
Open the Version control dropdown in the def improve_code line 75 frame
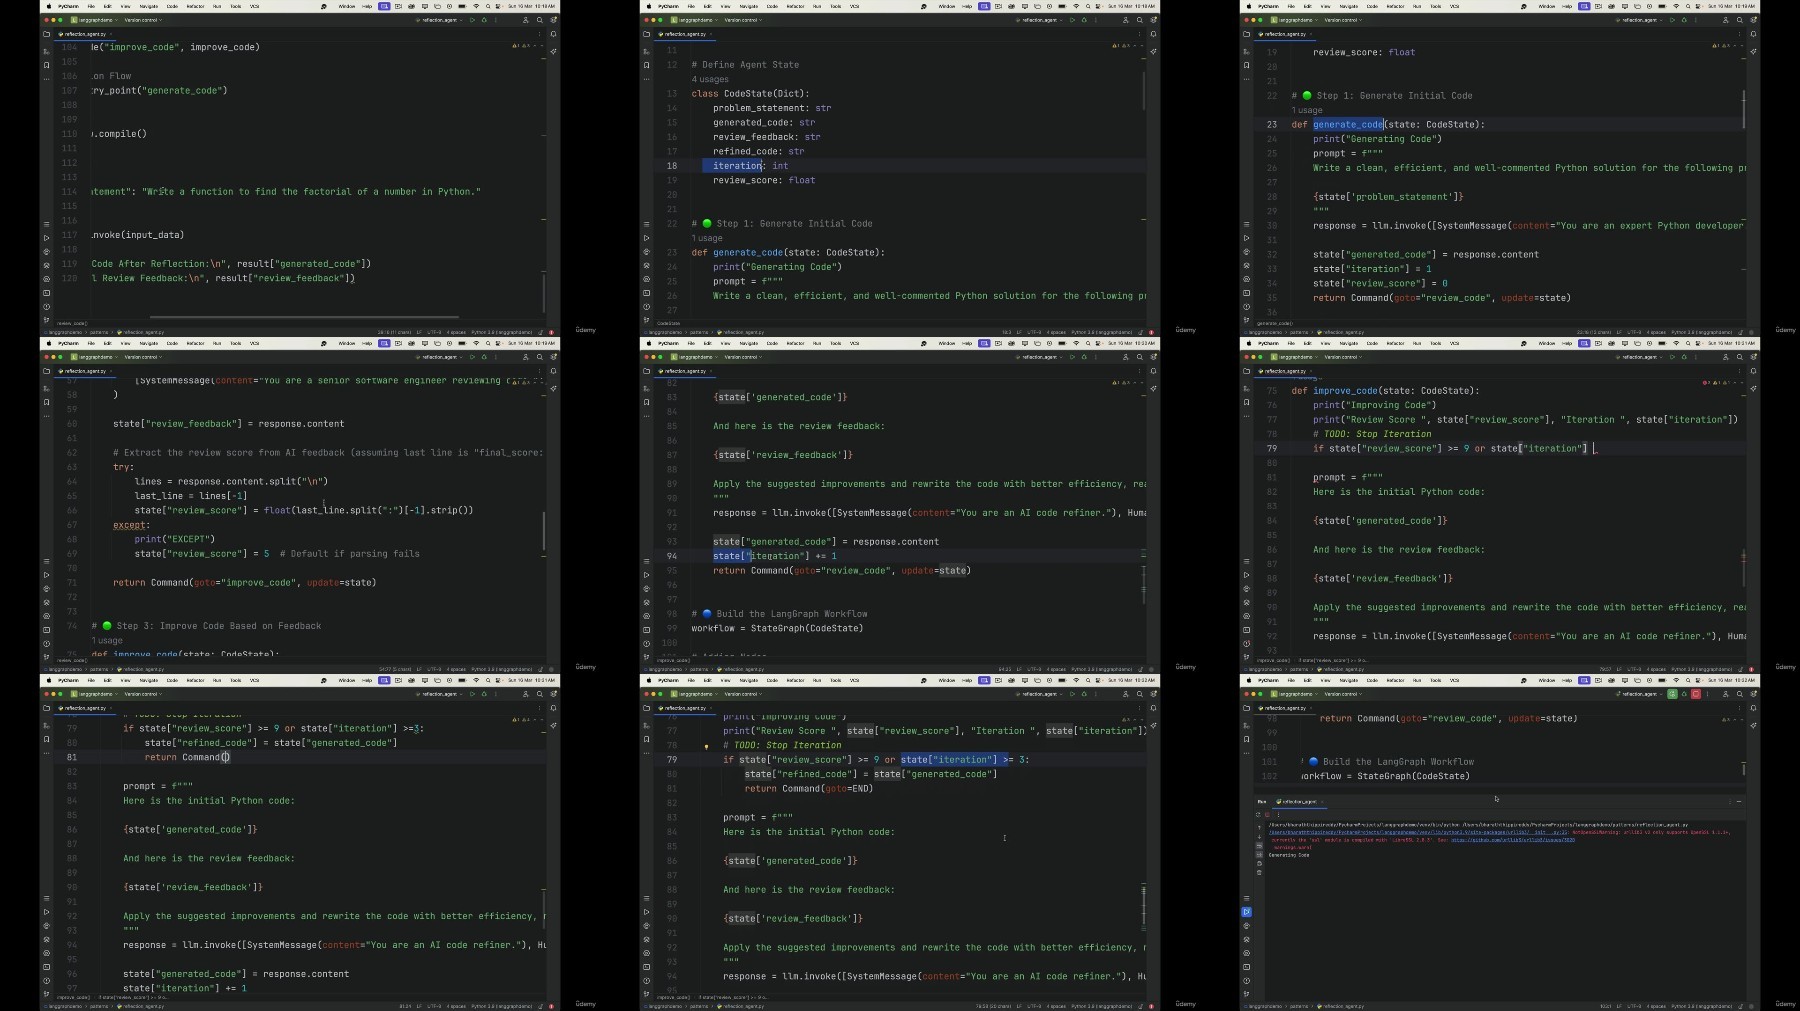pos(1343,357)
